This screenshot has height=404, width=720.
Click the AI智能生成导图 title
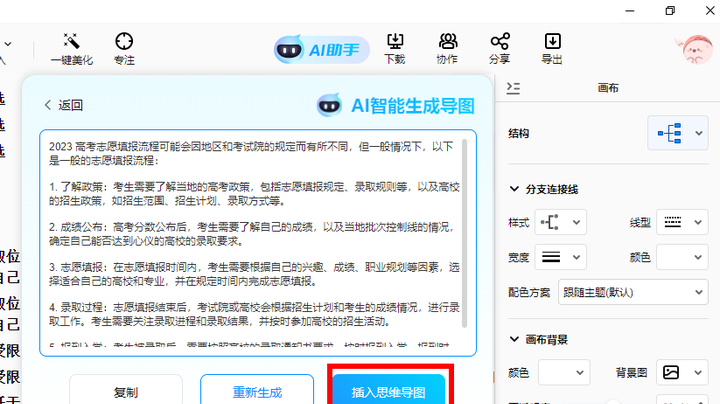click(x=412, y=106)
